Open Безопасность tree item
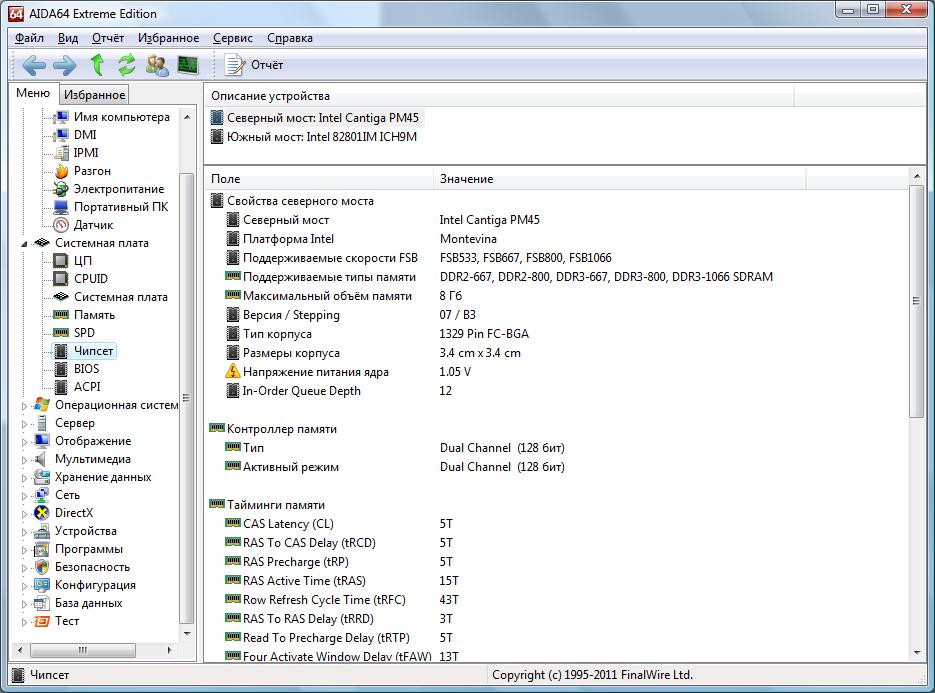This screenshot has width=935, height=693. 92,567
